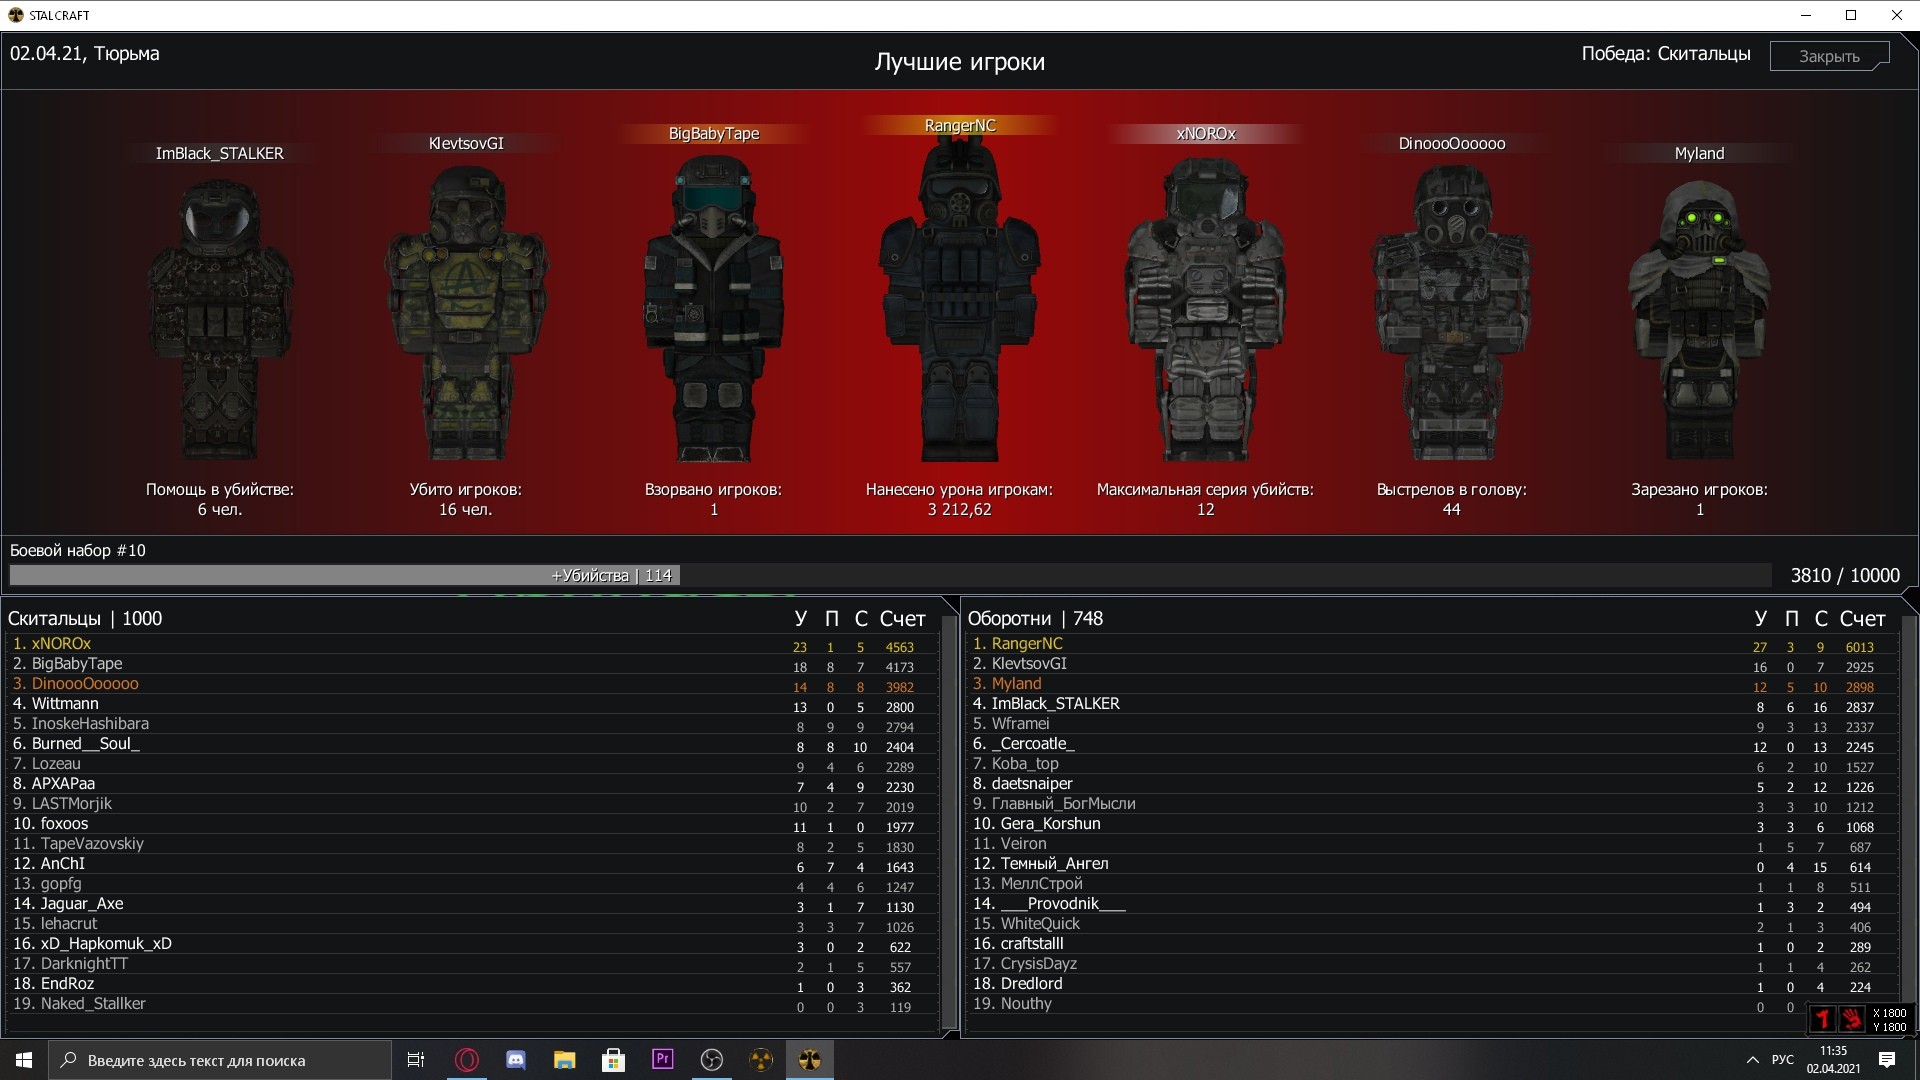The height and width of the screenshot is (1080, 1920).
Task: Select the 13. МеллСтрой row
Action: 1432,884
